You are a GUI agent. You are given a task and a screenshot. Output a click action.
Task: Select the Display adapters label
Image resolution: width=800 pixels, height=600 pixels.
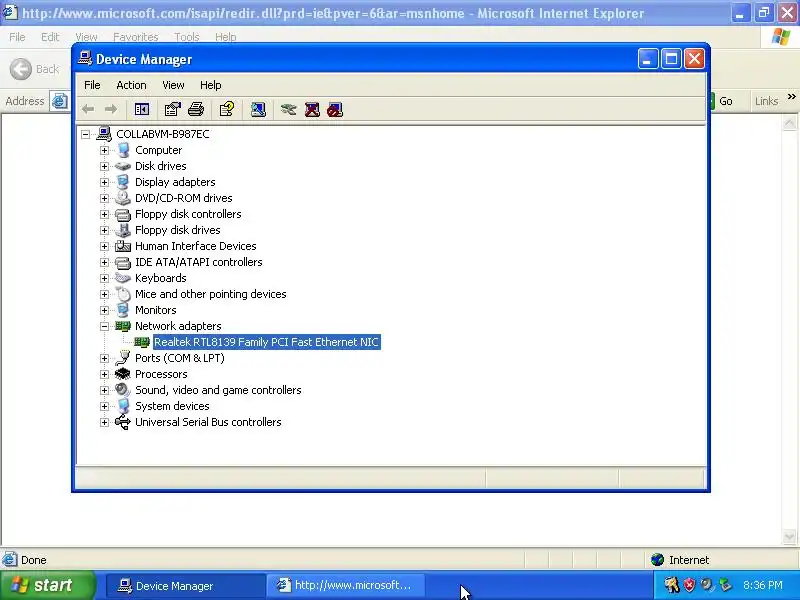175,182
